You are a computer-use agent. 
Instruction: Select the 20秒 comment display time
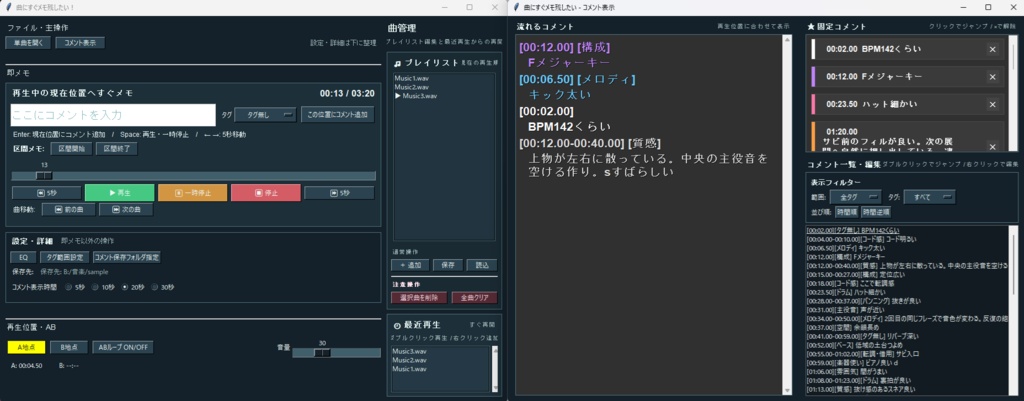[x=134, y=287]
